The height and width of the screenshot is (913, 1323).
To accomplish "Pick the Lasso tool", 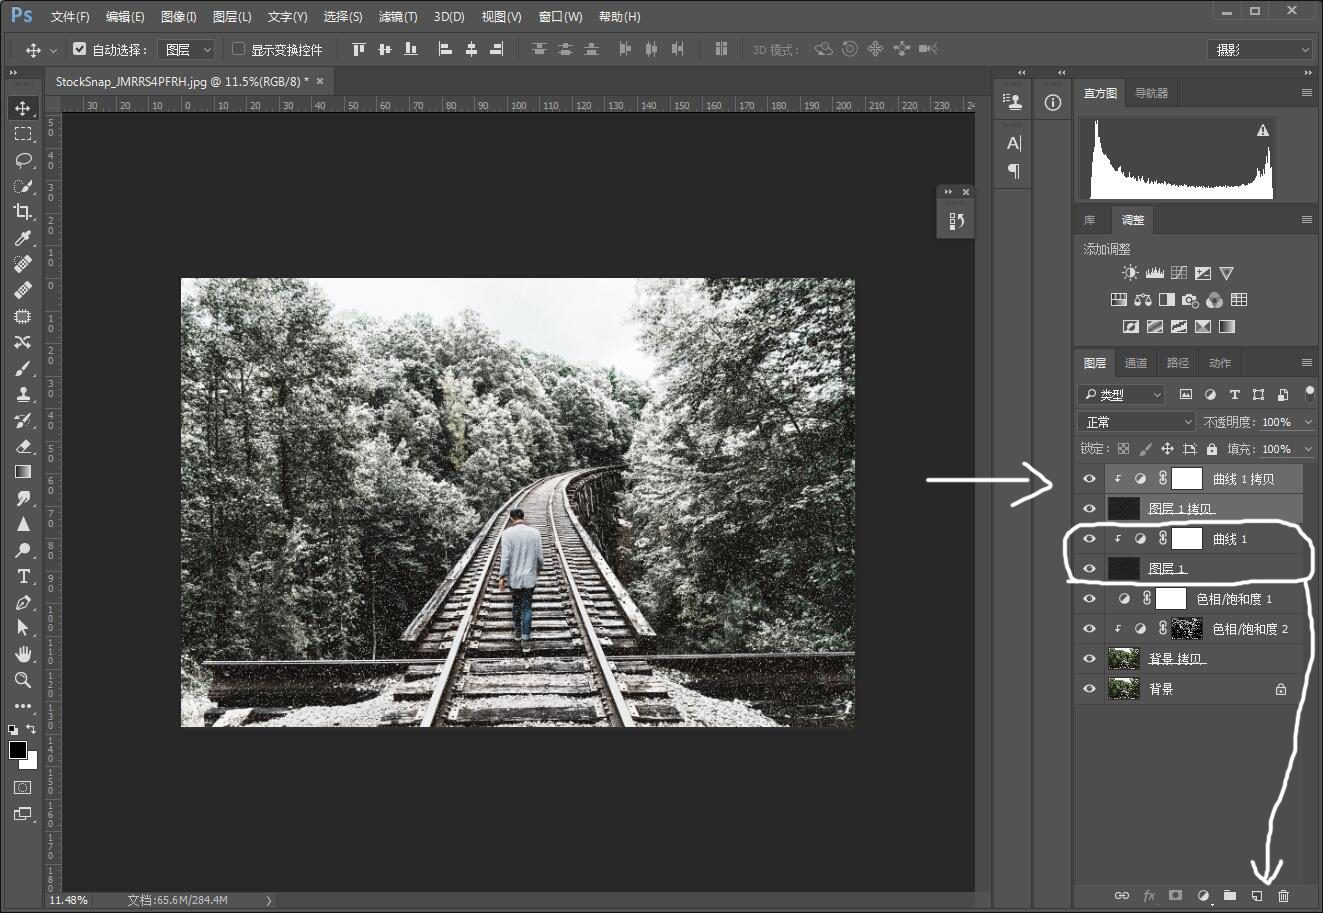I will coord(22,160).
